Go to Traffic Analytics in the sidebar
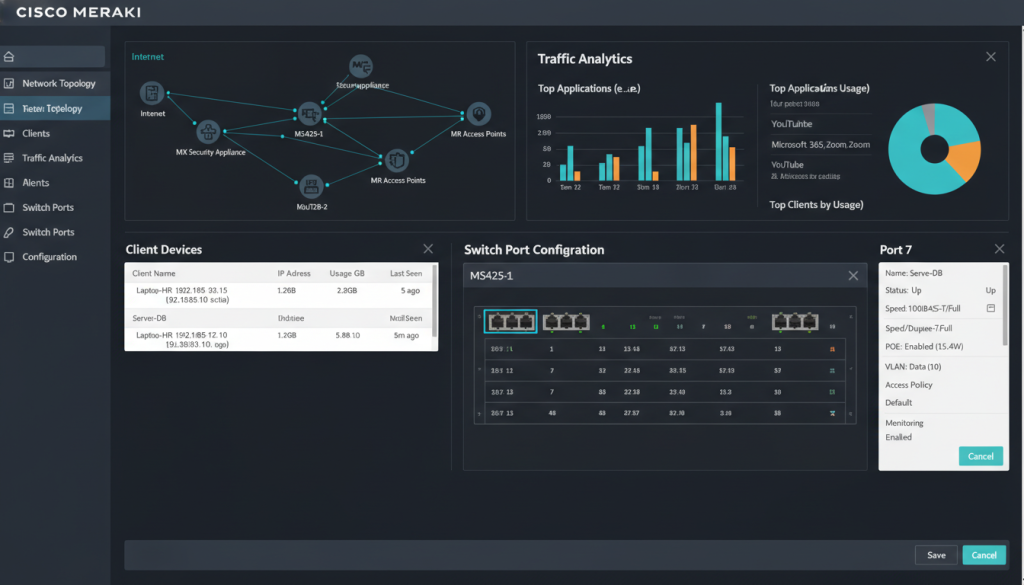This screenshot has width=1024, height=585. click(55, 158)
